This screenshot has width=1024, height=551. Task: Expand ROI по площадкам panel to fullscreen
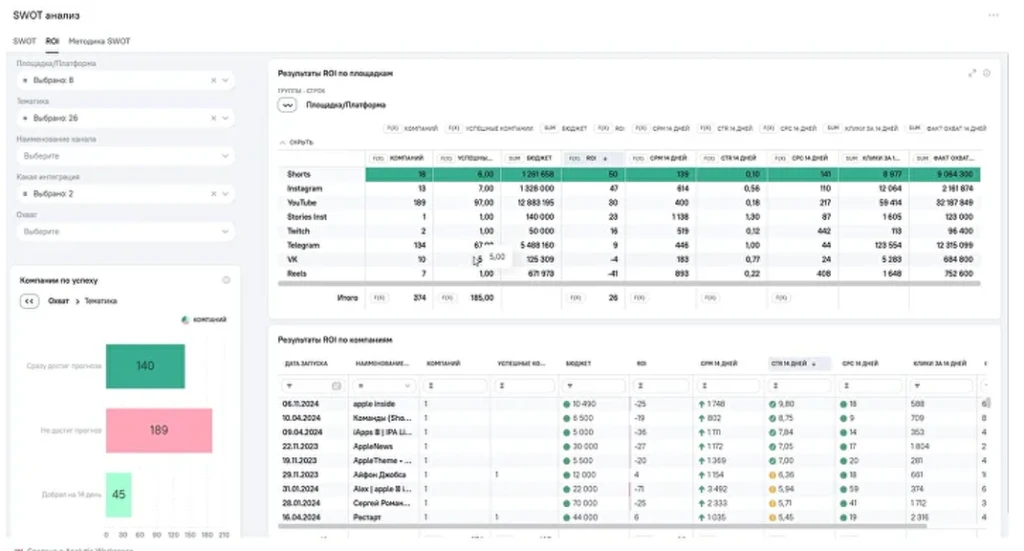coord(972,73)
